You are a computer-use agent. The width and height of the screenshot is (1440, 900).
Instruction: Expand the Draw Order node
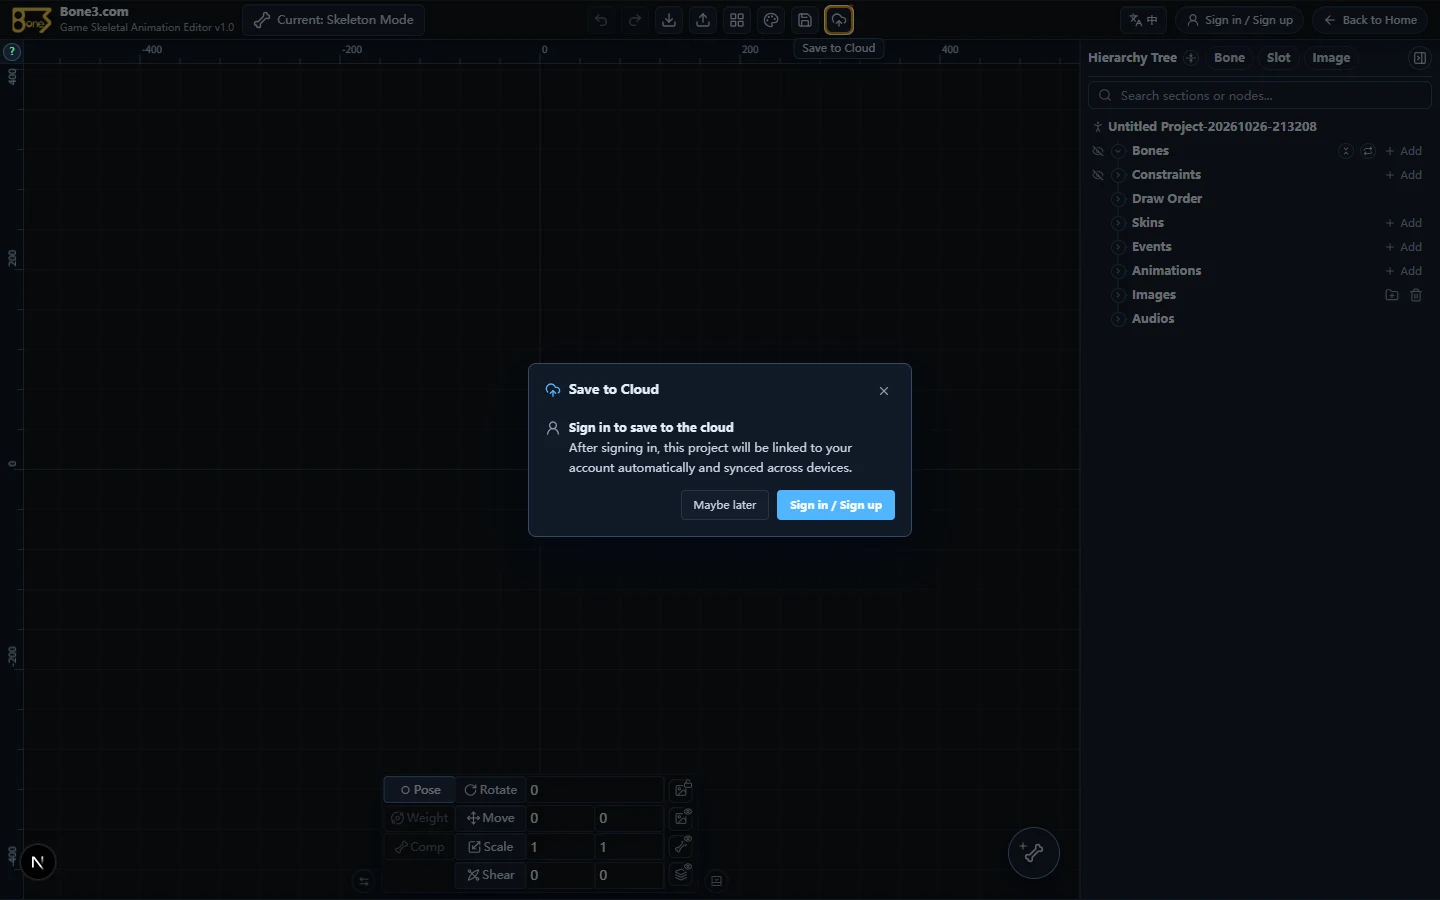click(1118, 199)
